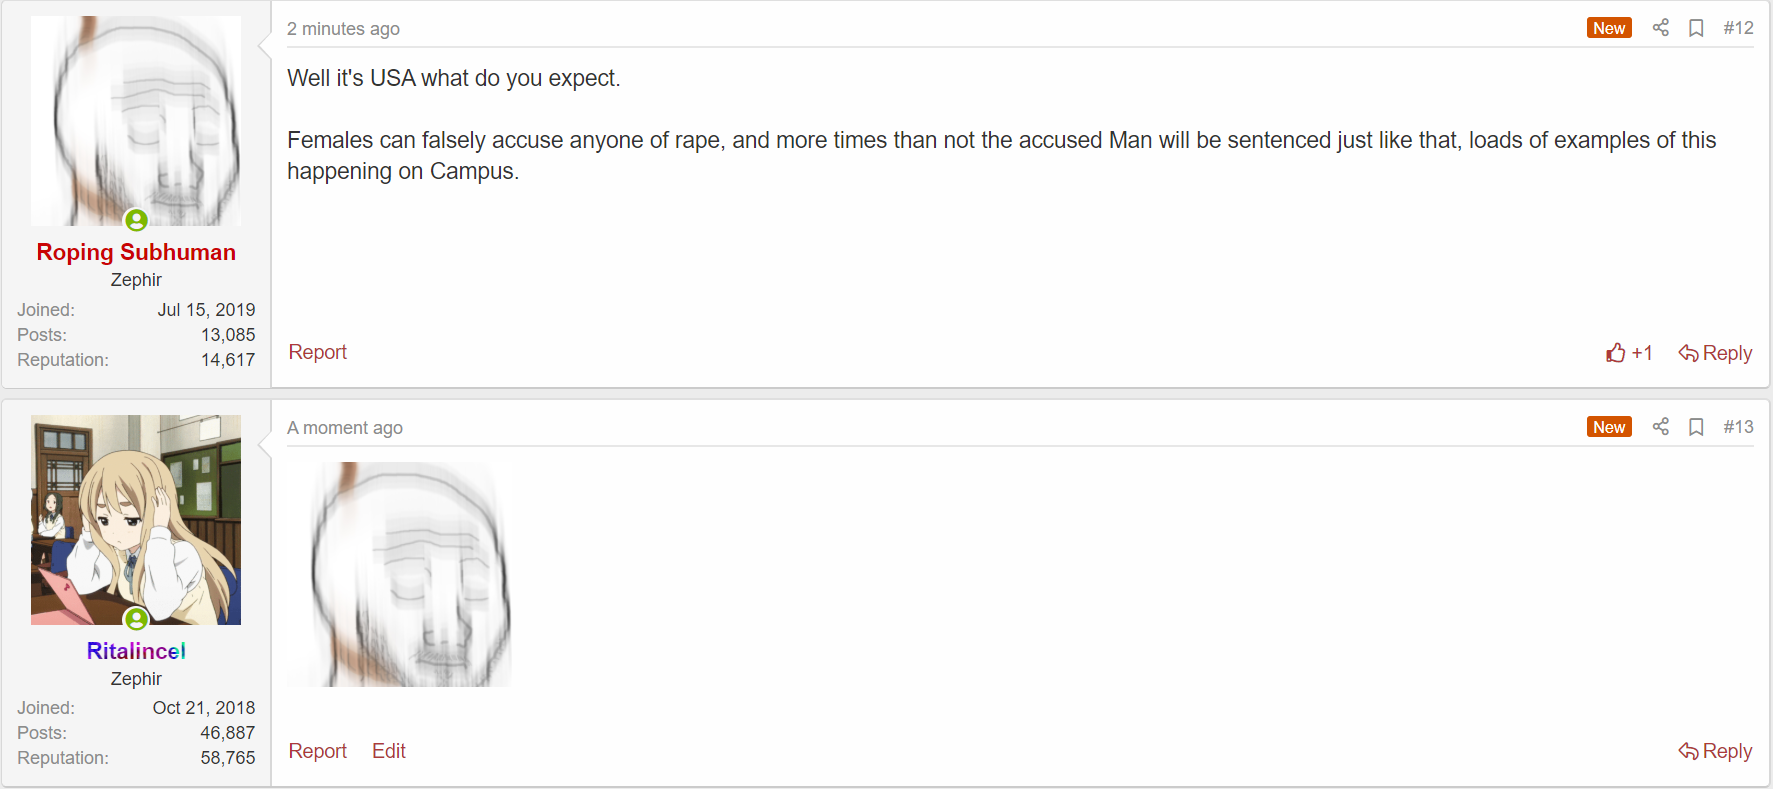Open post #13 permalink number
The height and width of the screenshot is (789, 1773).
tap(1738, 427)
